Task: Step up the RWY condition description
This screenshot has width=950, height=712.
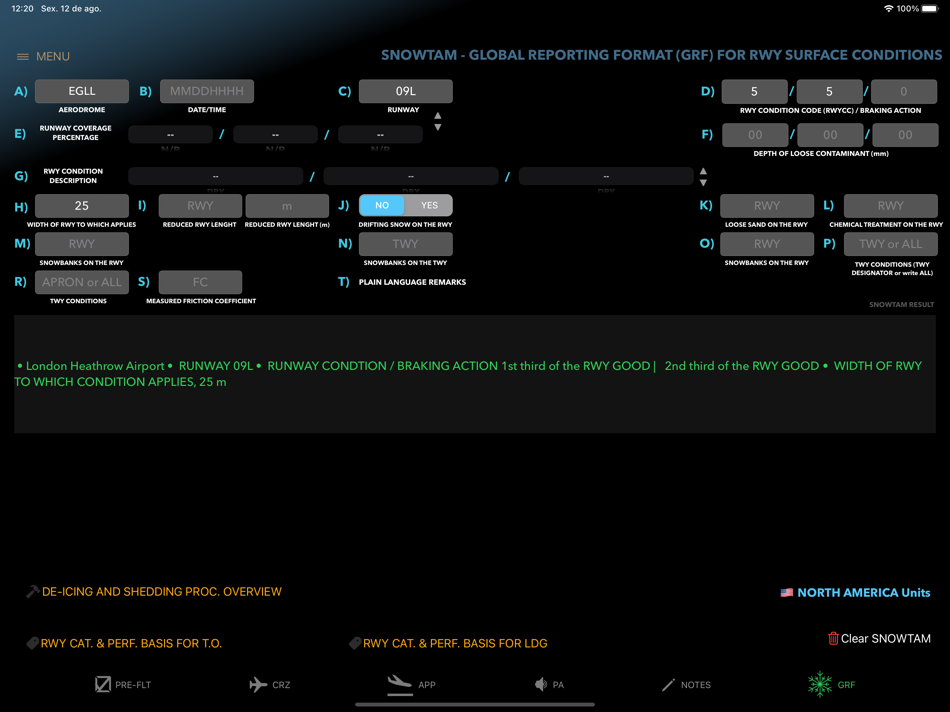Action: (703, 171)
